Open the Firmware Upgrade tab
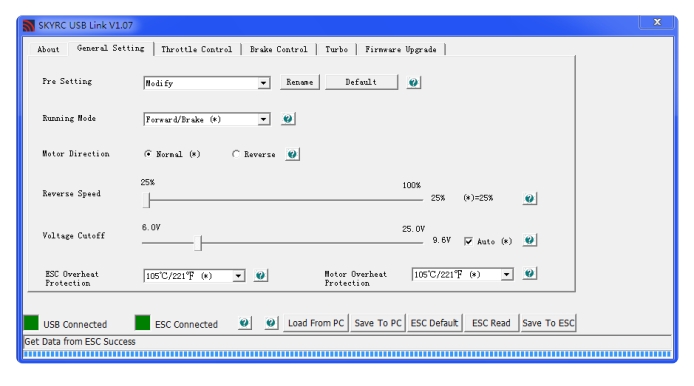Screen dimensions: 694x386 coord(401,49)
